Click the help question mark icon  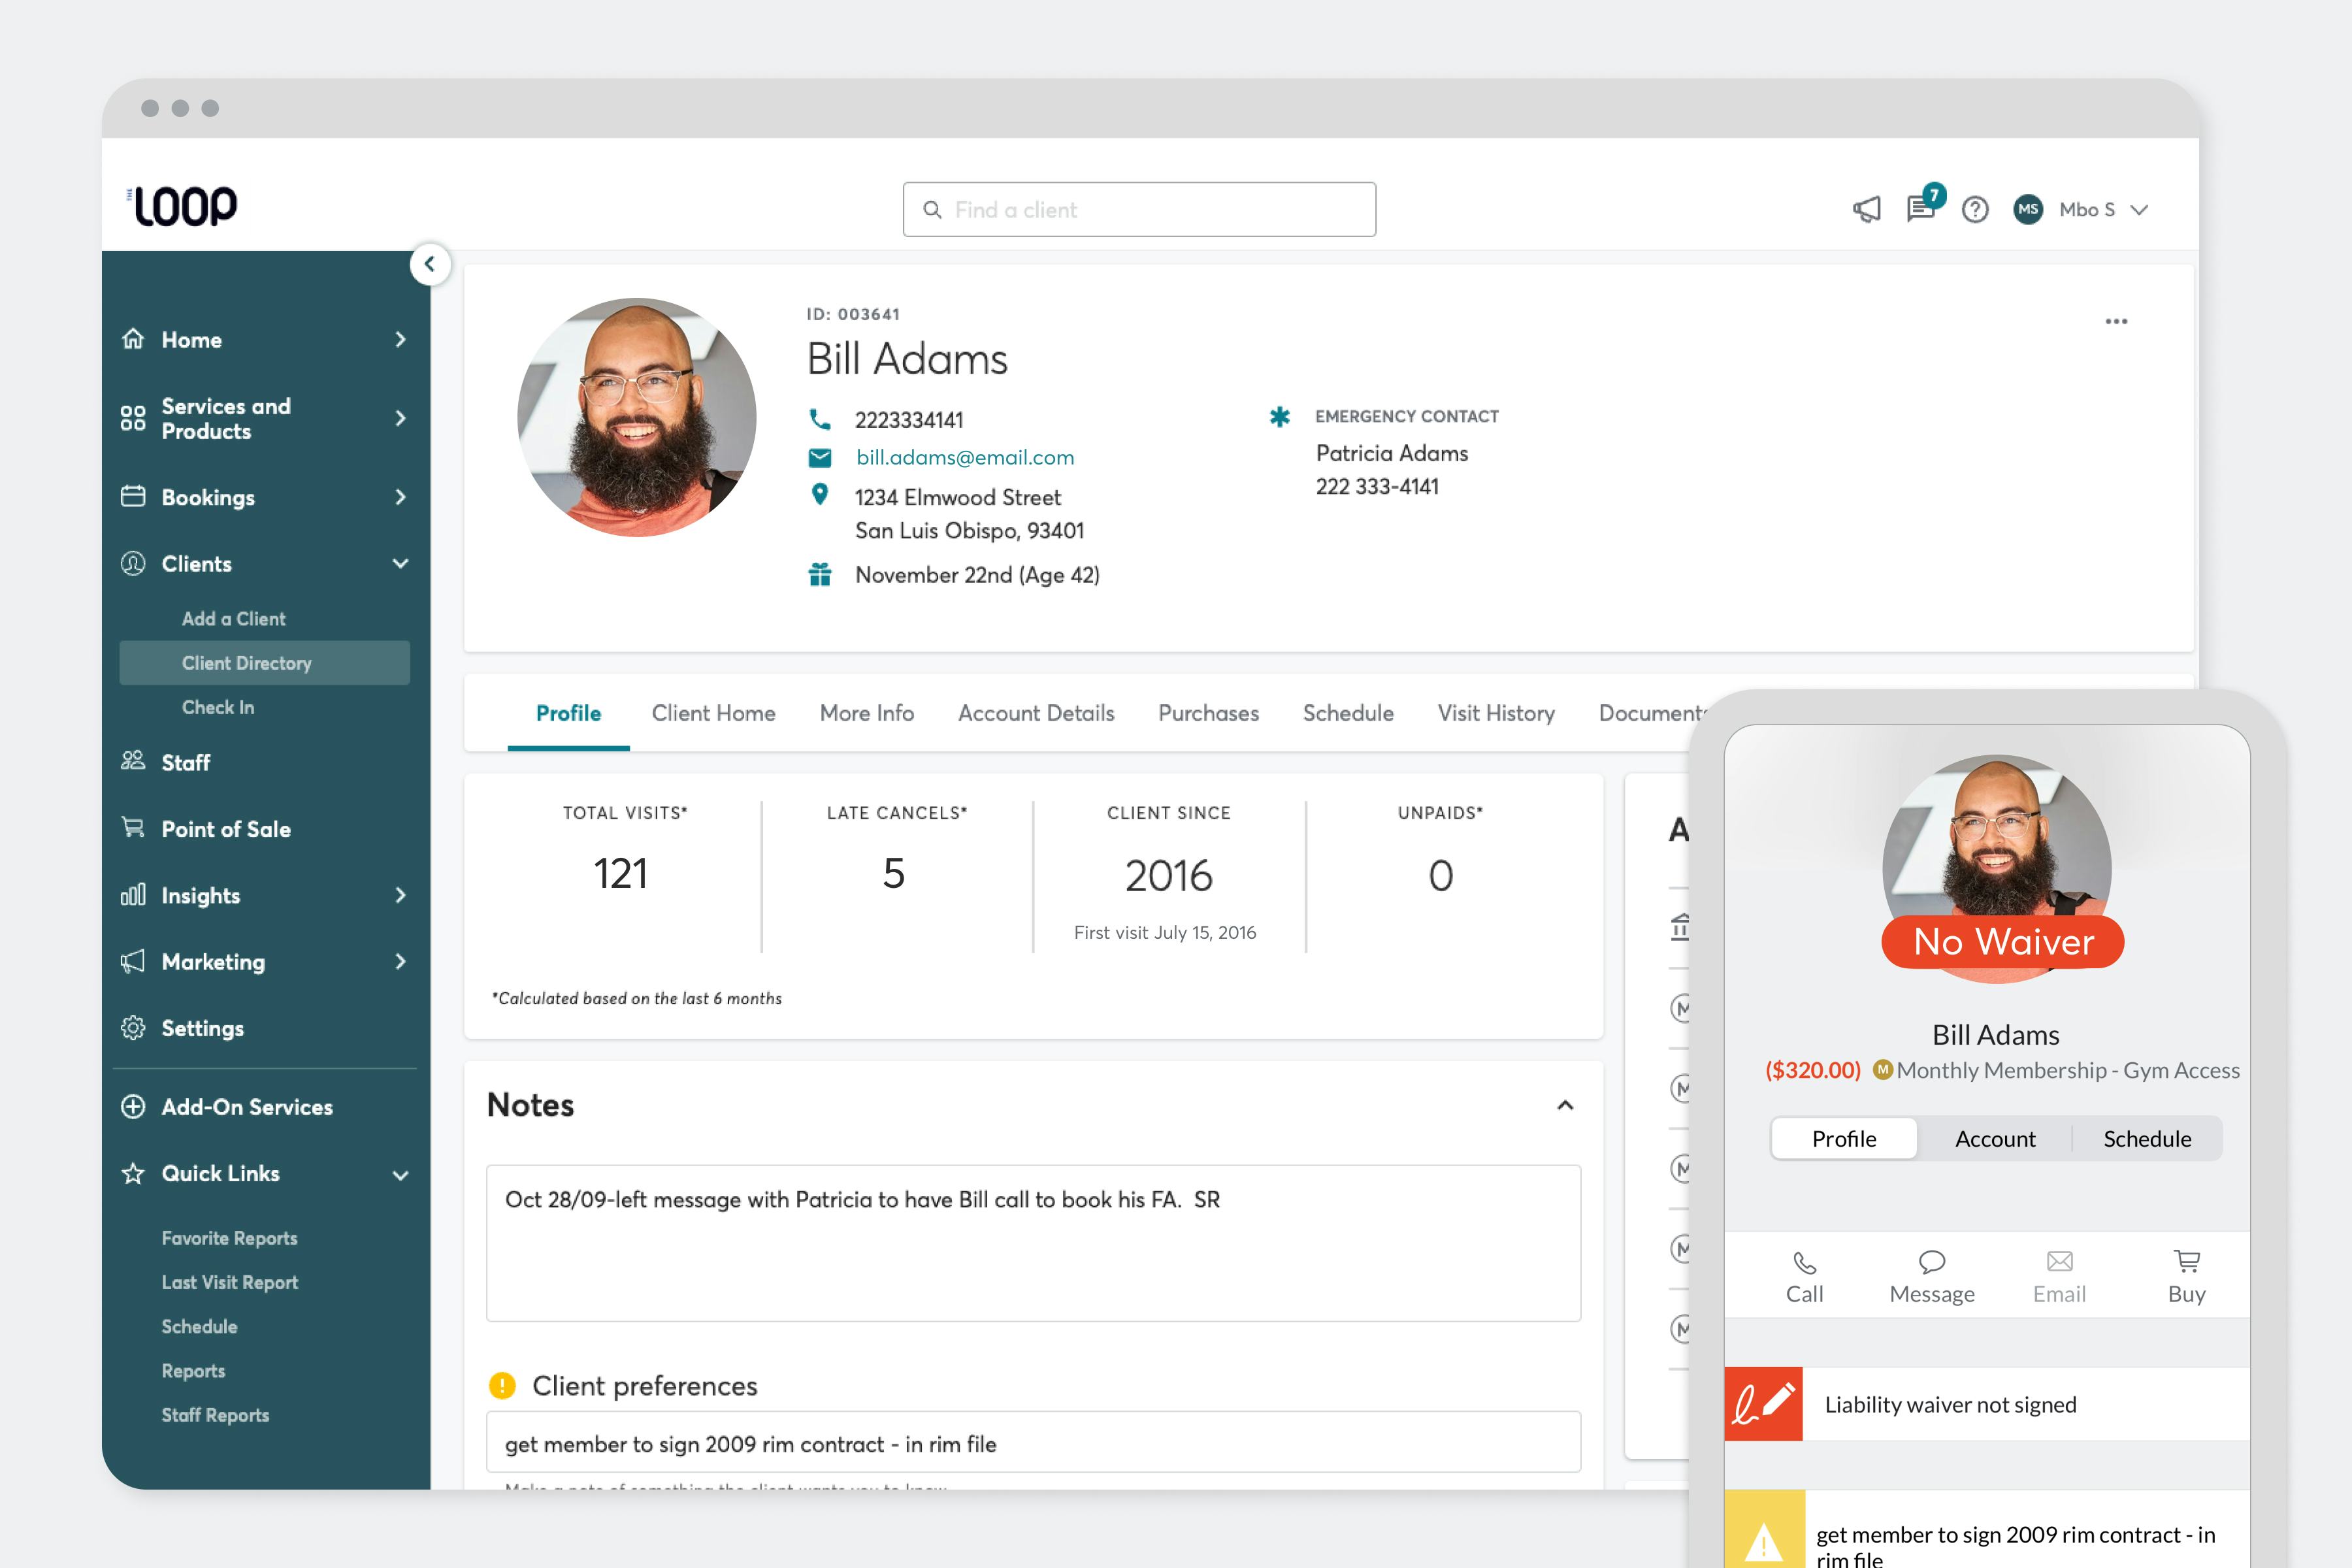click(x=1975, y=209)
